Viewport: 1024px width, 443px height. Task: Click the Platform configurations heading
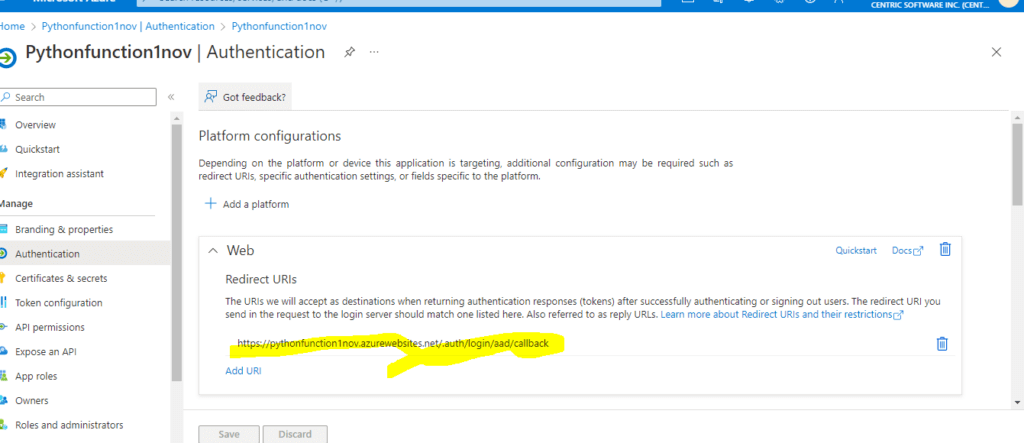pyautogui.click(x=270, y=137)
